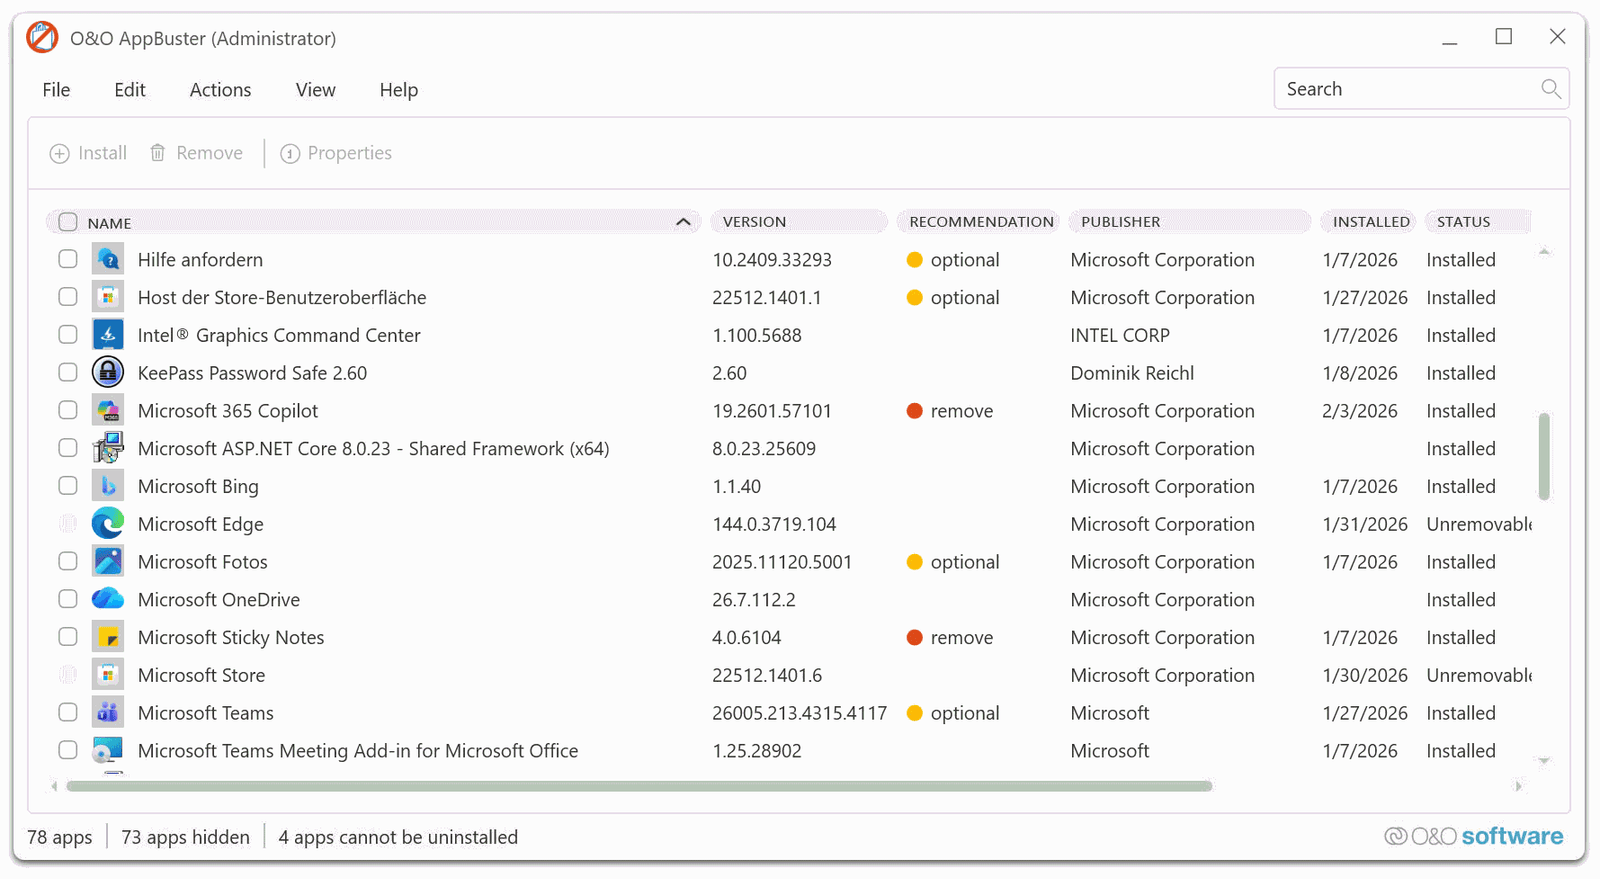Toggle sort arrow on NAME column
The height and width of the screenshot is (879, 1600).
coord(683,222)
